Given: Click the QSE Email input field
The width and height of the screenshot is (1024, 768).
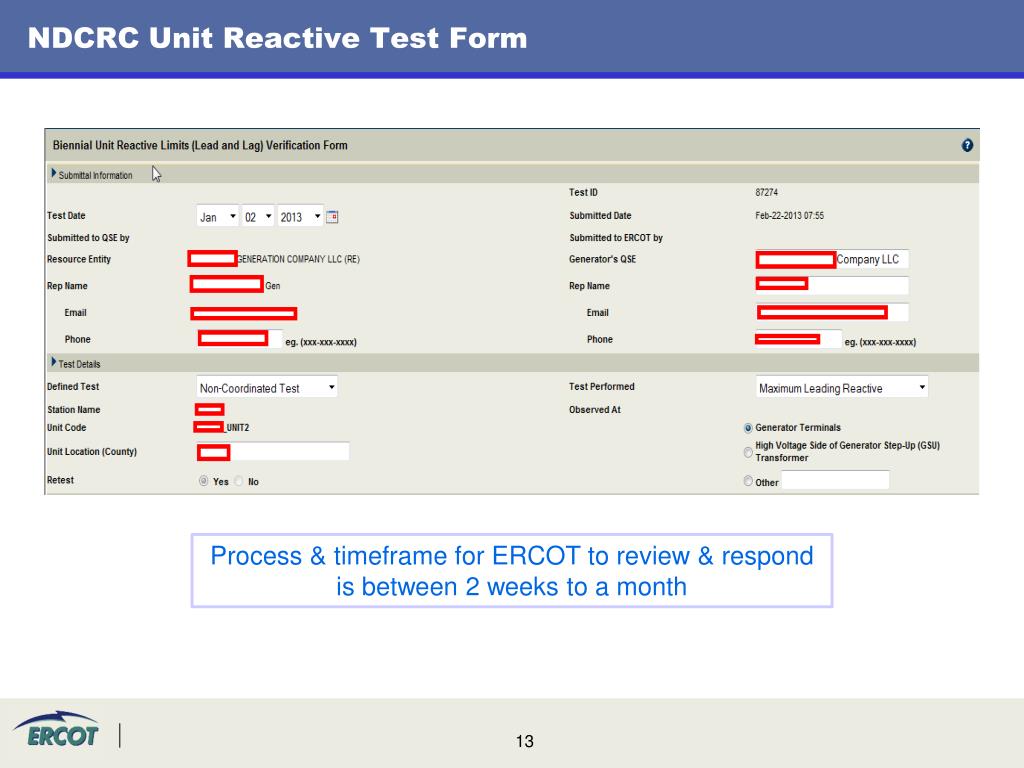Looking at the screenshot, I should pyautogui.click(x=832, y=312).
